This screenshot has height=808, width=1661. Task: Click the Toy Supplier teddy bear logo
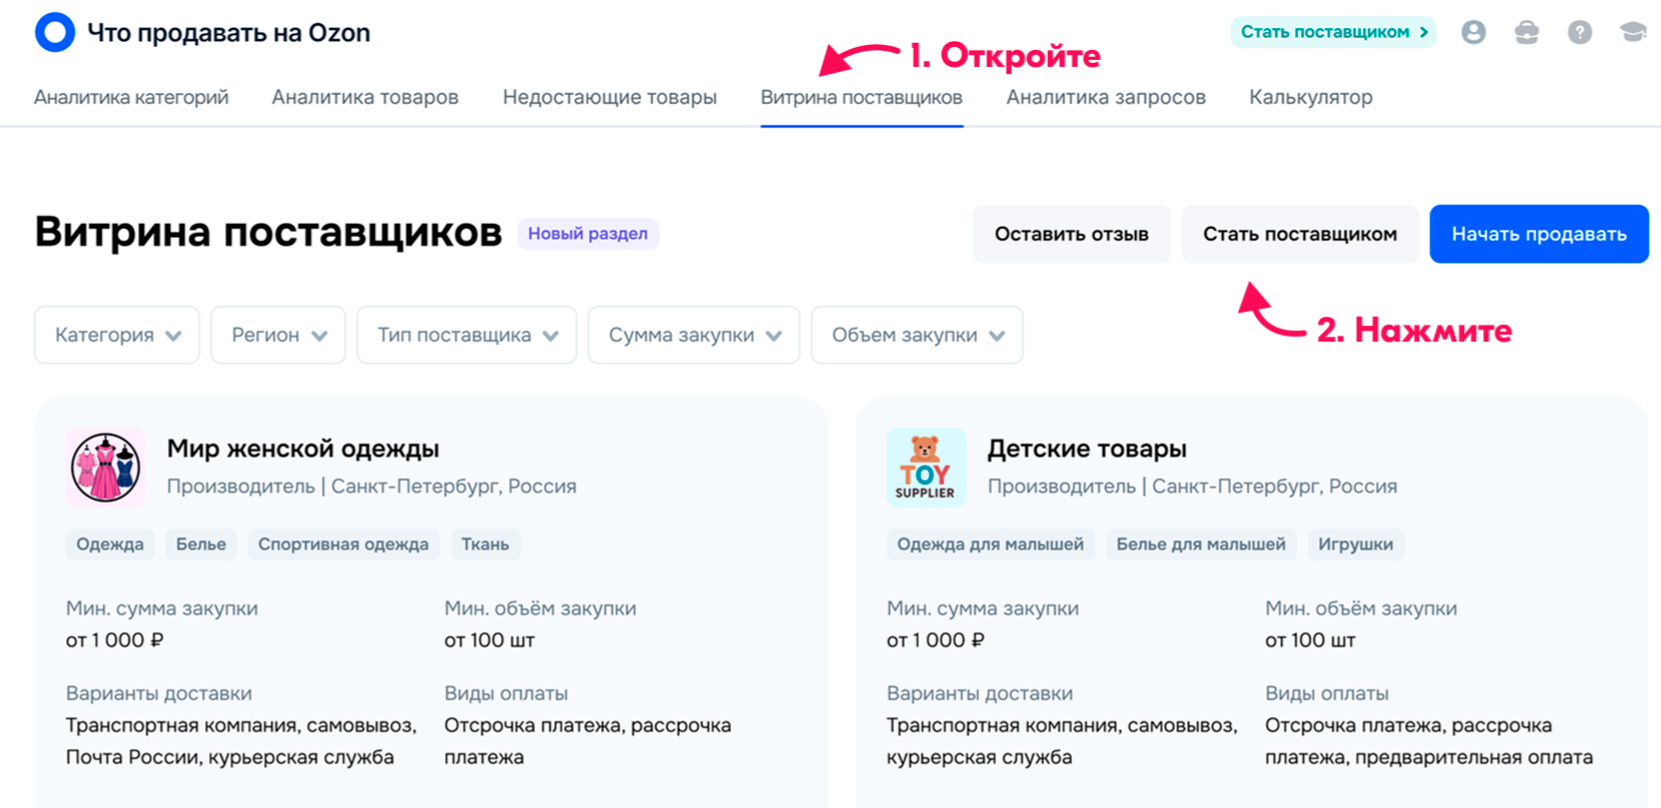pos(925,467)
